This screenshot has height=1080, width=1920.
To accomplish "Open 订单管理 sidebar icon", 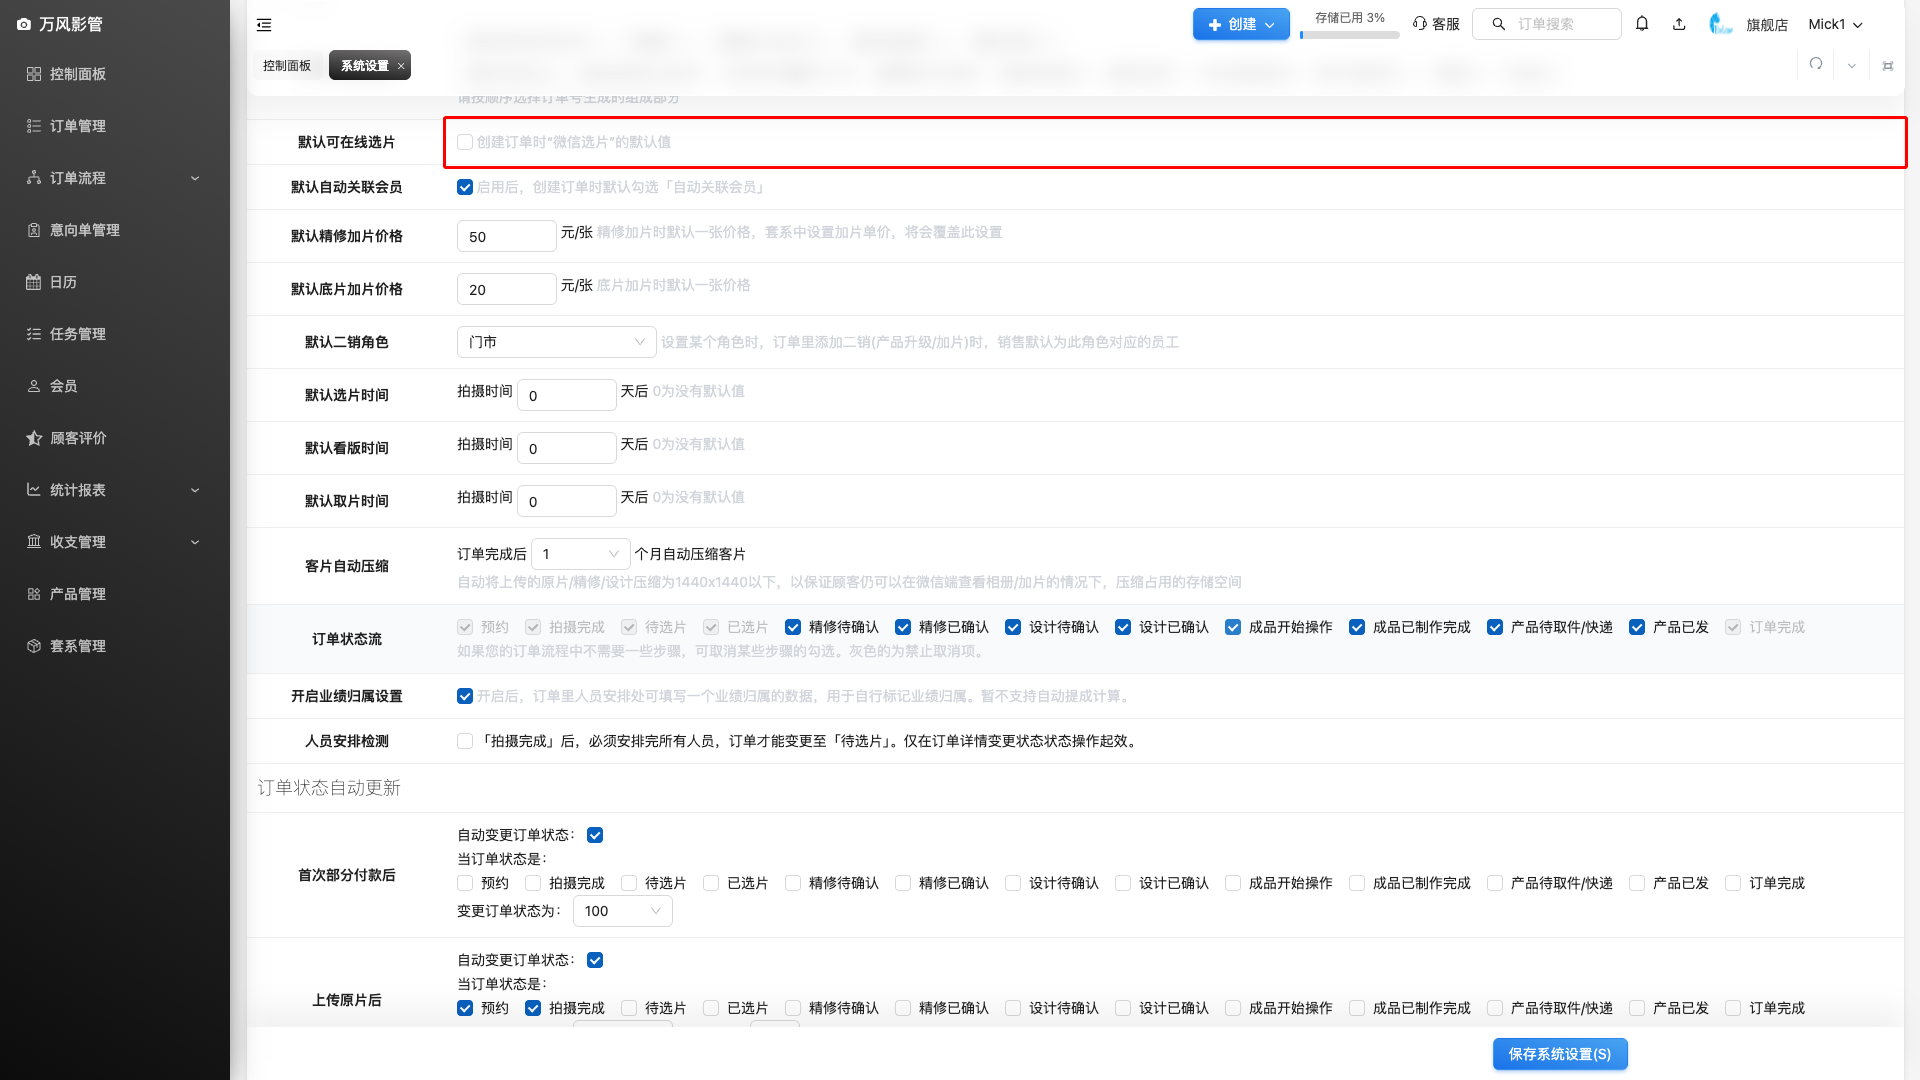I will pyautogui.click(x=34, y=126).
